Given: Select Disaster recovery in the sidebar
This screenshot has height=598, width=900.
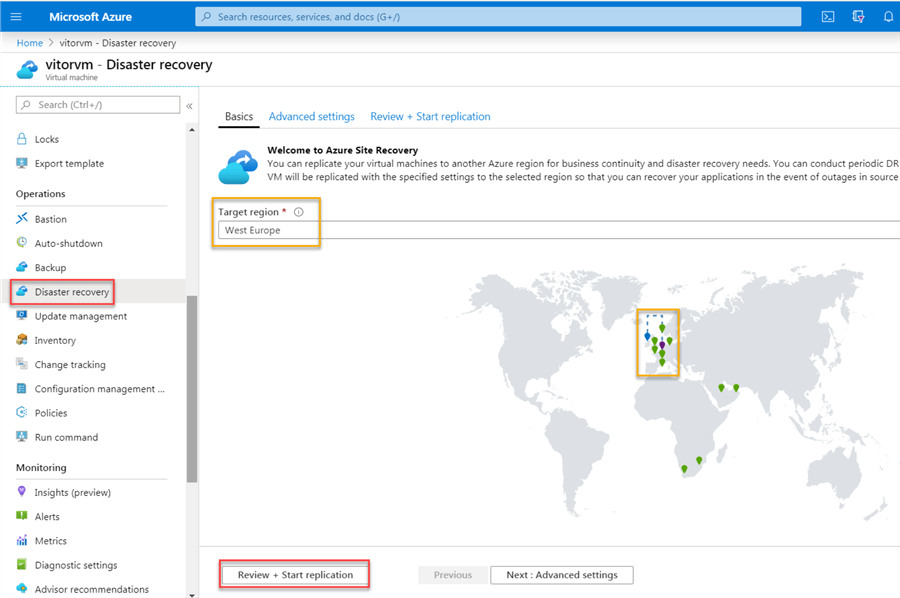Looking at the screenshot, I should point(71,292).
